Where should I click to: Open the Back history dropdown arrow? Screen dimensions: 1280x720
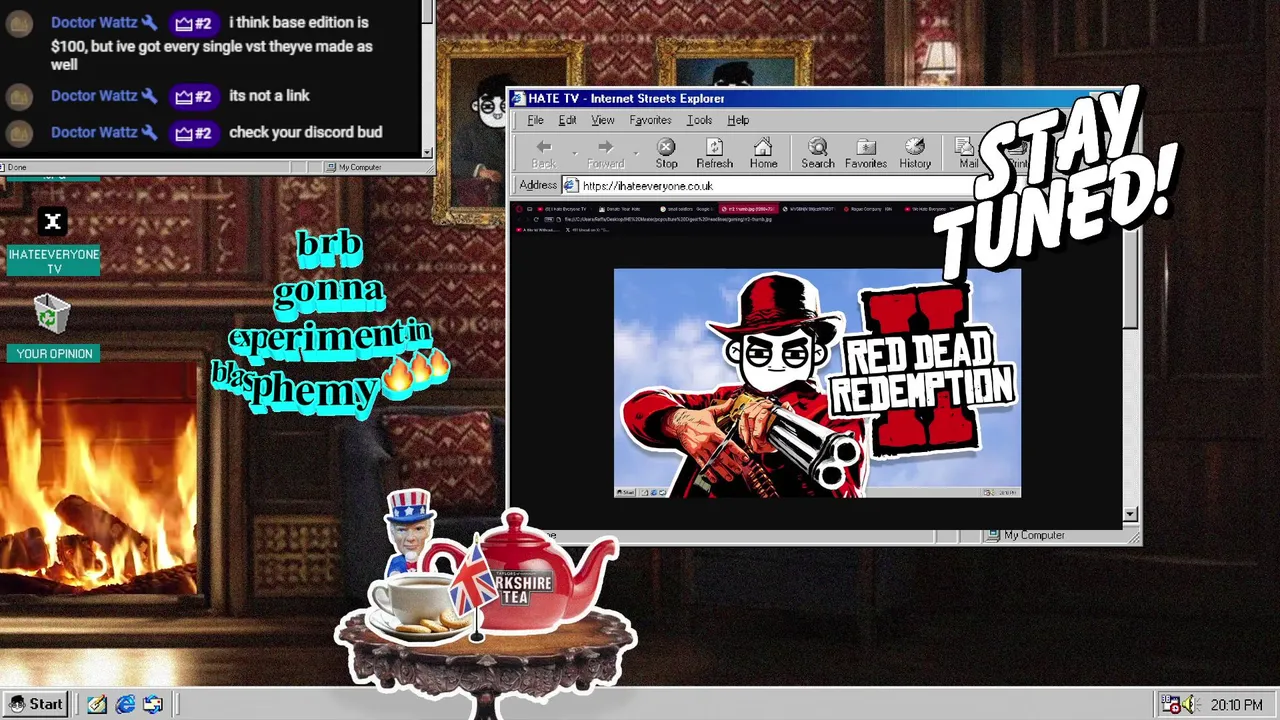(x=574, y=154)
